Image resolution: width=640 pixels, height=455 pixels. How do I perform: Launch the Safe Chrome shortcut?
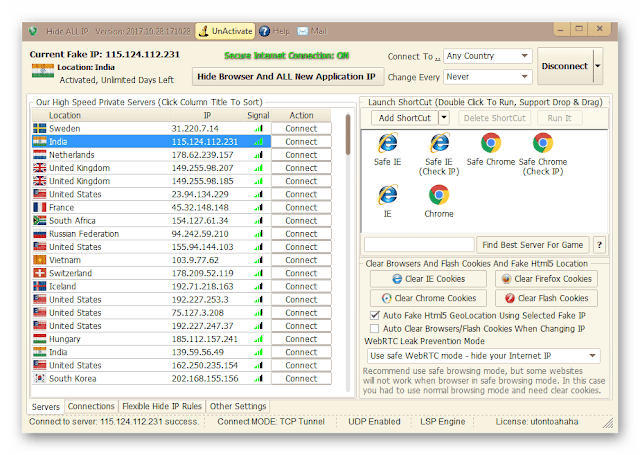click(491, 149)
